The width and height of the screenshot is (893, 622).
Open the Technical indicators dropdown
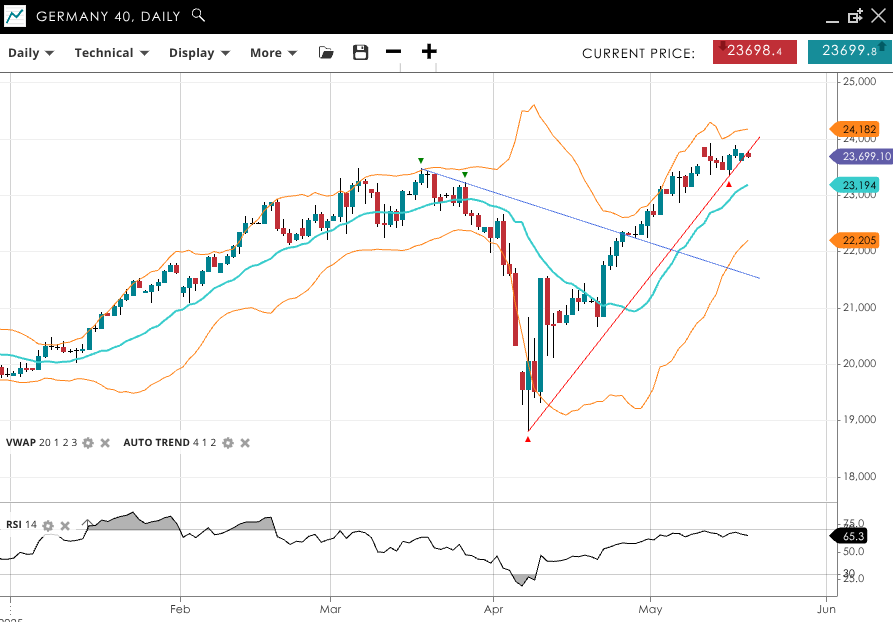tap(110, 53)
